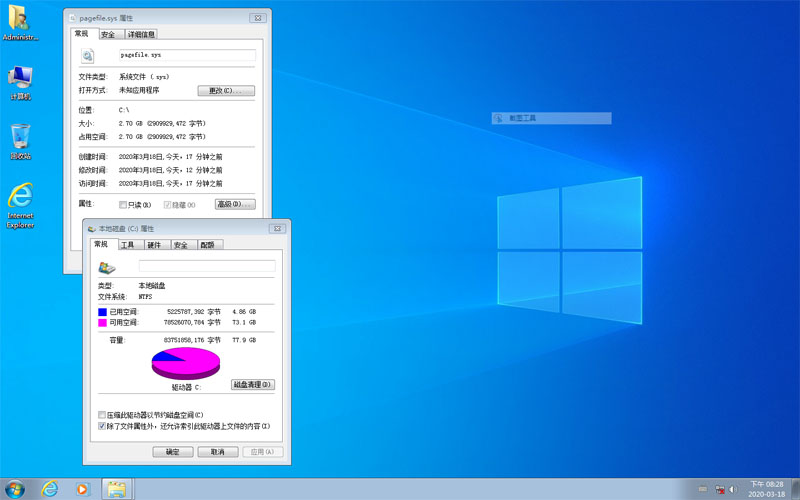Click the 应用(A) button

pos(263,452)
